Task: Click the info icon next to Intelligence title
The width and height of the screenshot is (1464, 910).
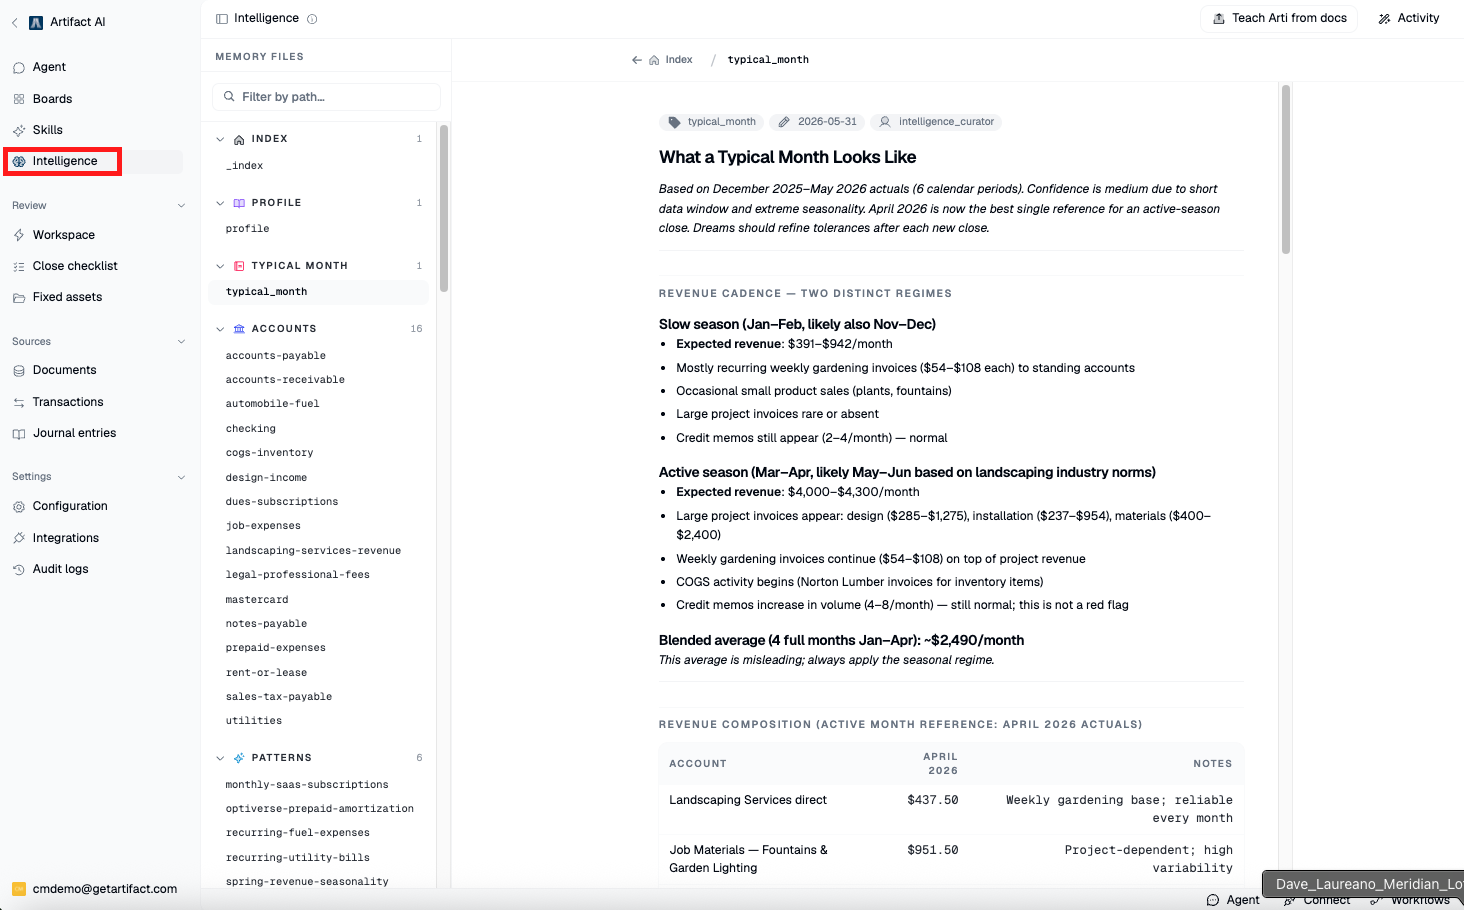Action: (312, 18)
